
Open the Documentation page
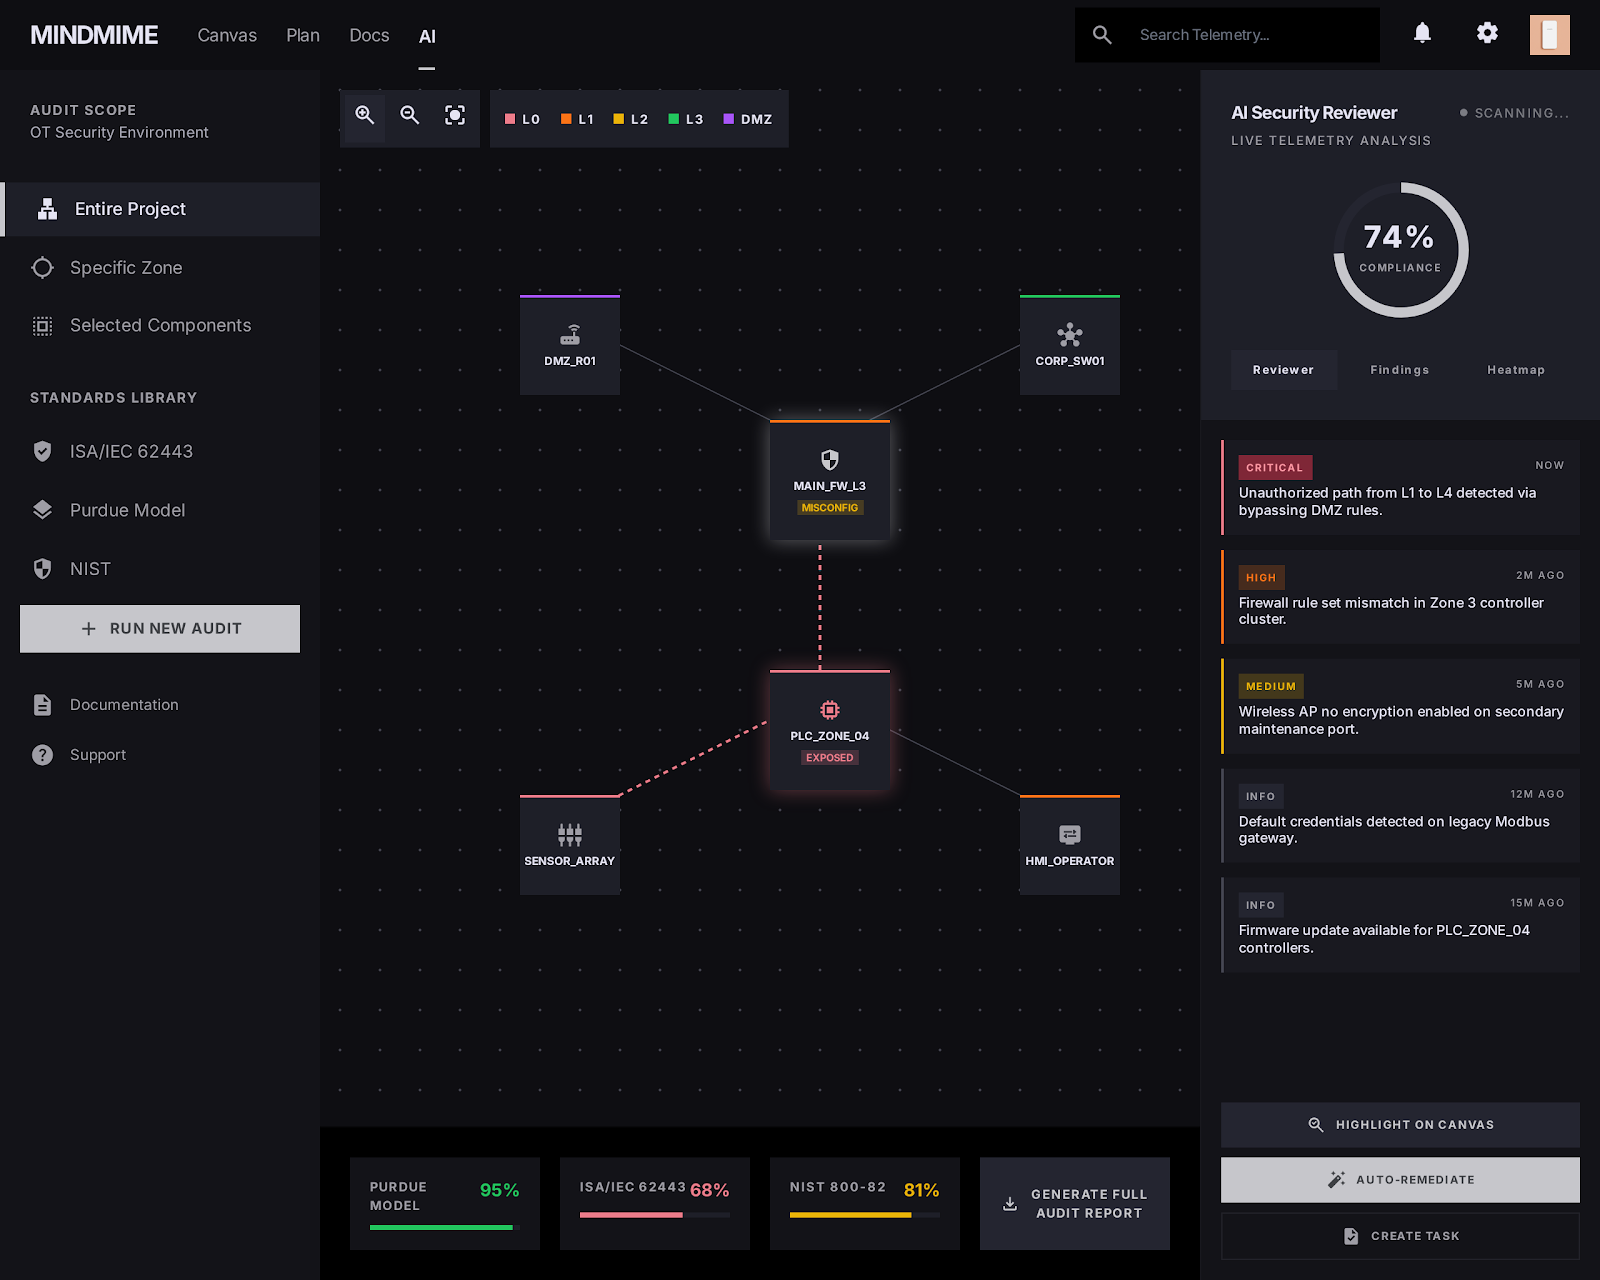pyautogui.click(x=123, y=704)
